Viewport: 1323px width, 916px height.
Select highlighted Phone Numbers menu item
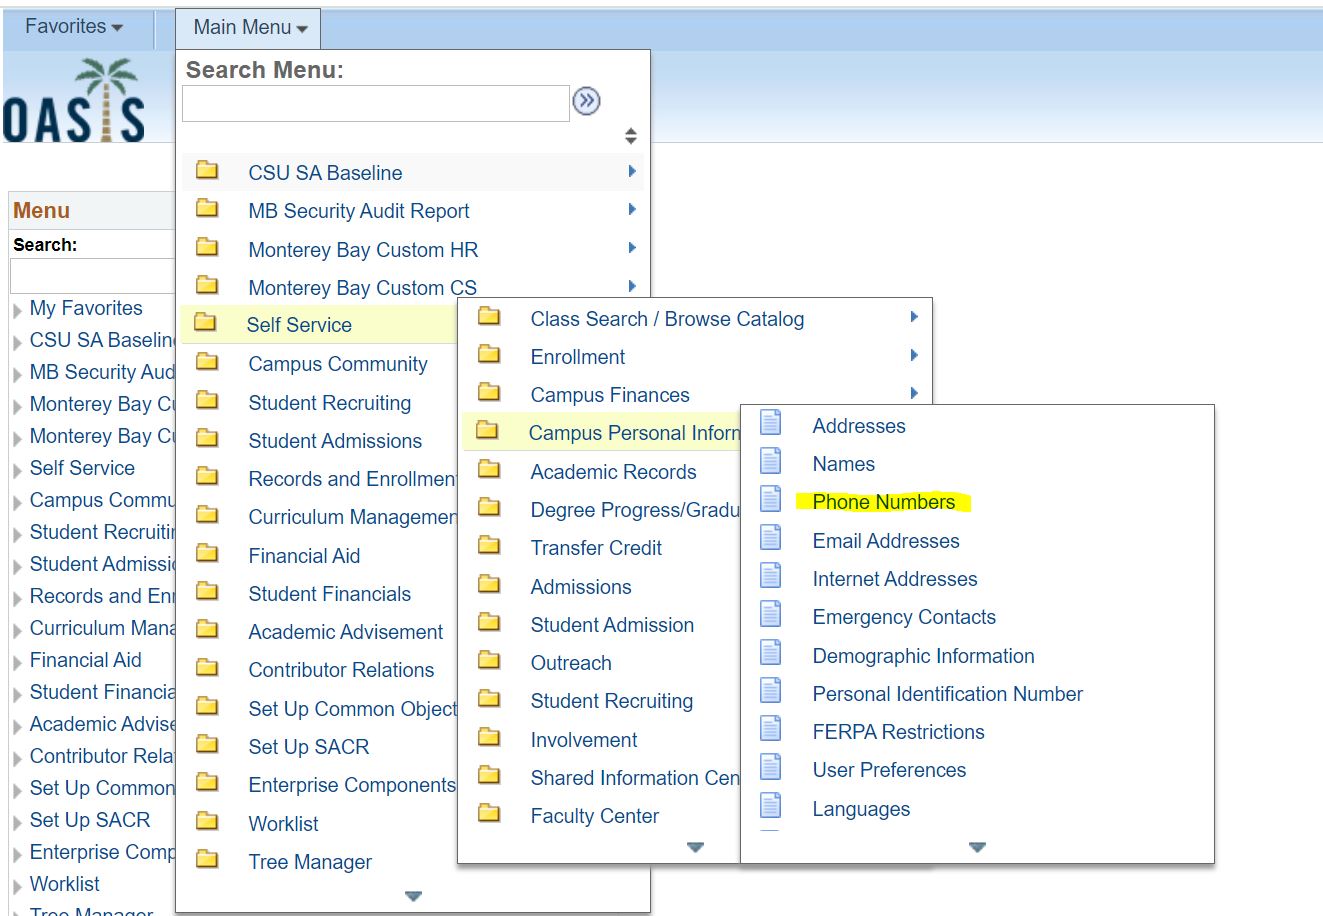pyautogui.click(x=883, y=502)
